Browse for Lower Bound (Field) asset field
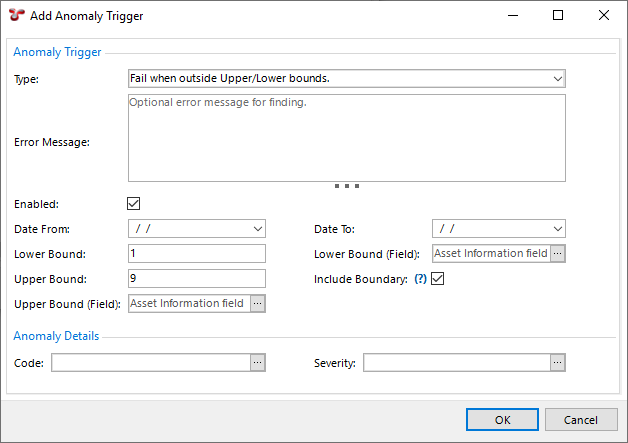 coord(558,254)
